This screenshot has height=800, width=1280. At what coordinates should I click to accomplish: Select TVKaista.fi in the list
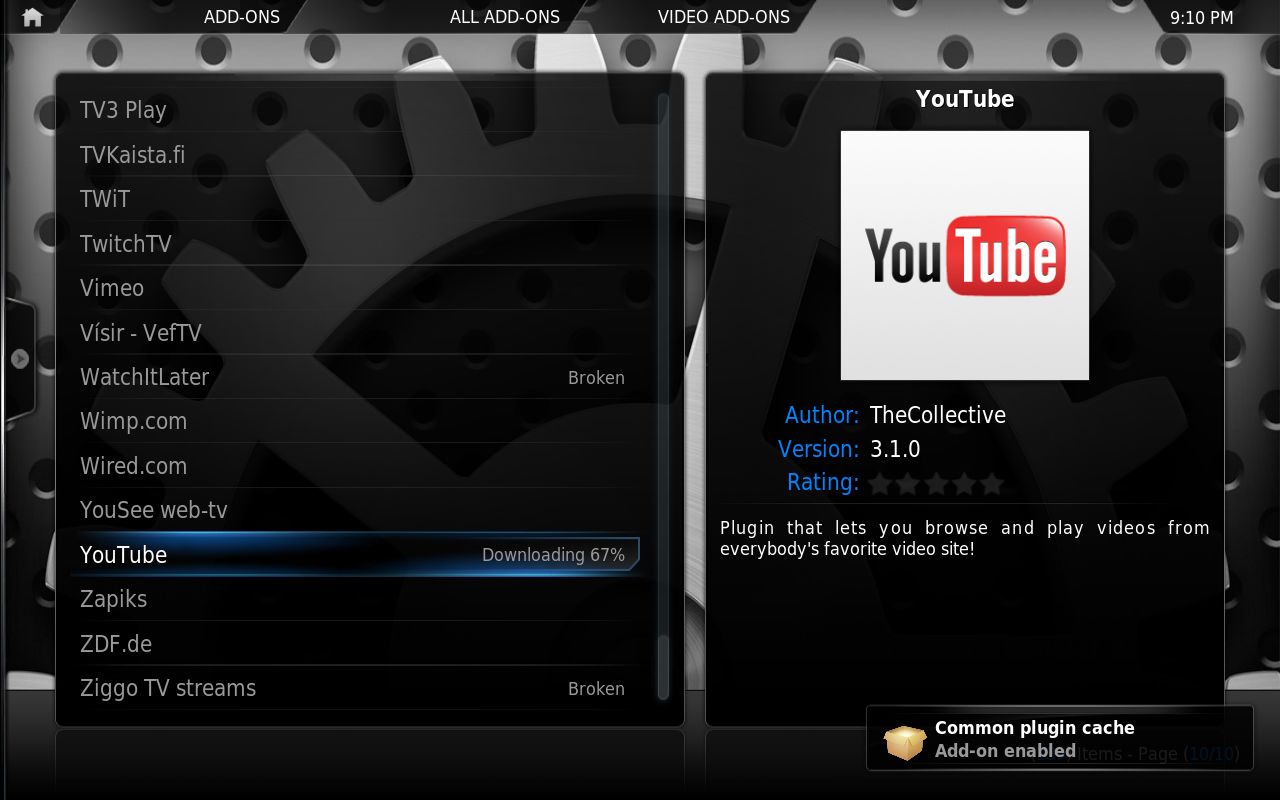point(355,155)
